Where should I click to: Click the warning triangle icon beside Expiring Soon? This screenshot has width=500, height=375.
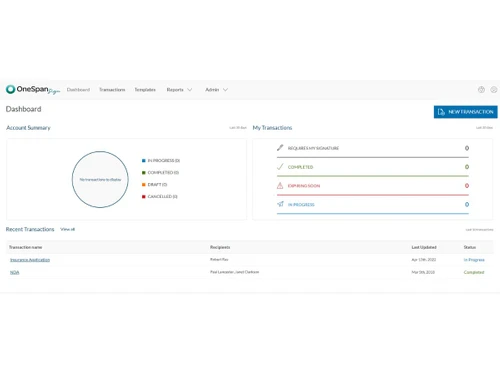[x=280, y=186]
